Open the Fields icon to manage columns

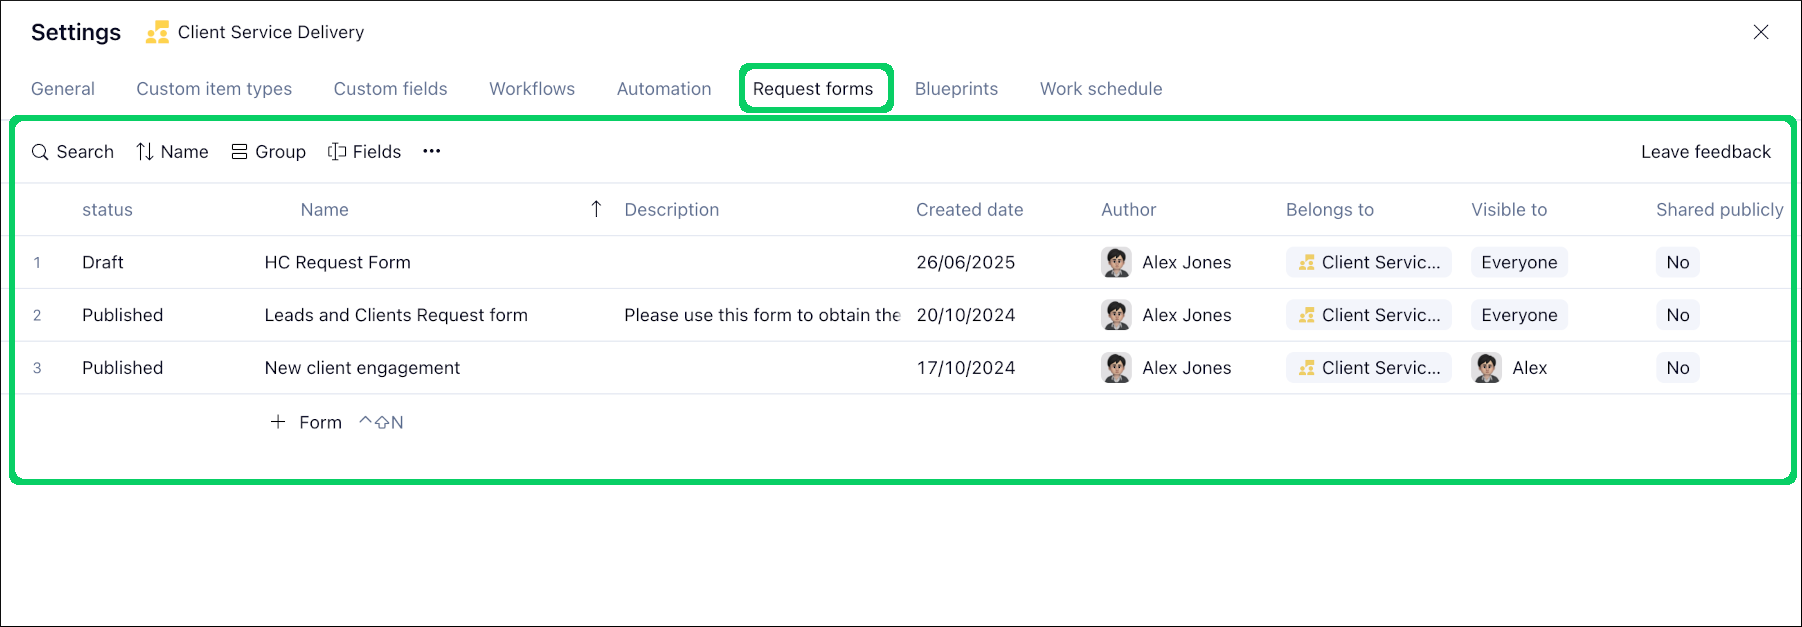point(337,151)
